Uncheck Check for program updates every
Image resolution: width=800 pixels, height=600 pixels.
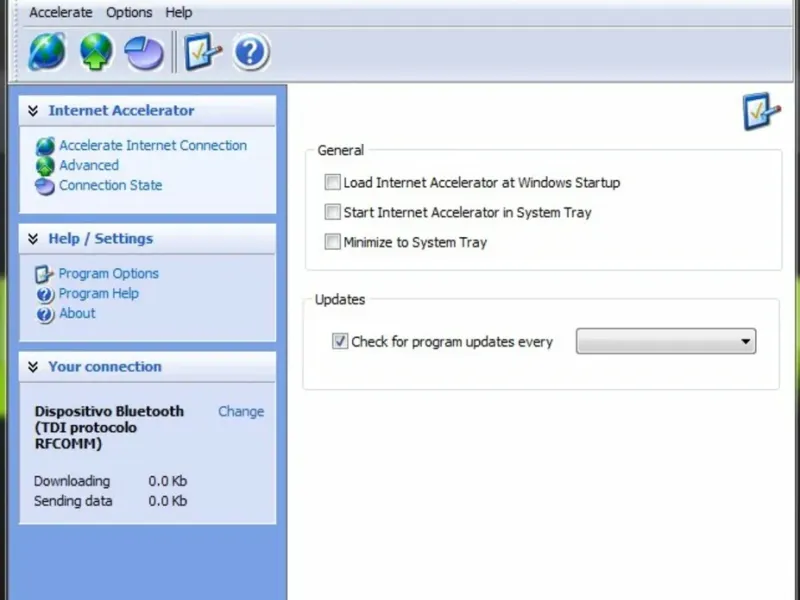point(340,341)
